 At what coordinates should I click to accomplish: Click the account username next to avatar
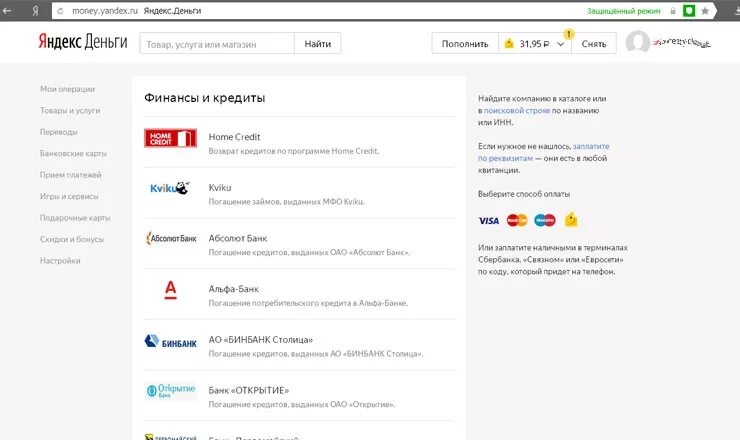[682, 42]
